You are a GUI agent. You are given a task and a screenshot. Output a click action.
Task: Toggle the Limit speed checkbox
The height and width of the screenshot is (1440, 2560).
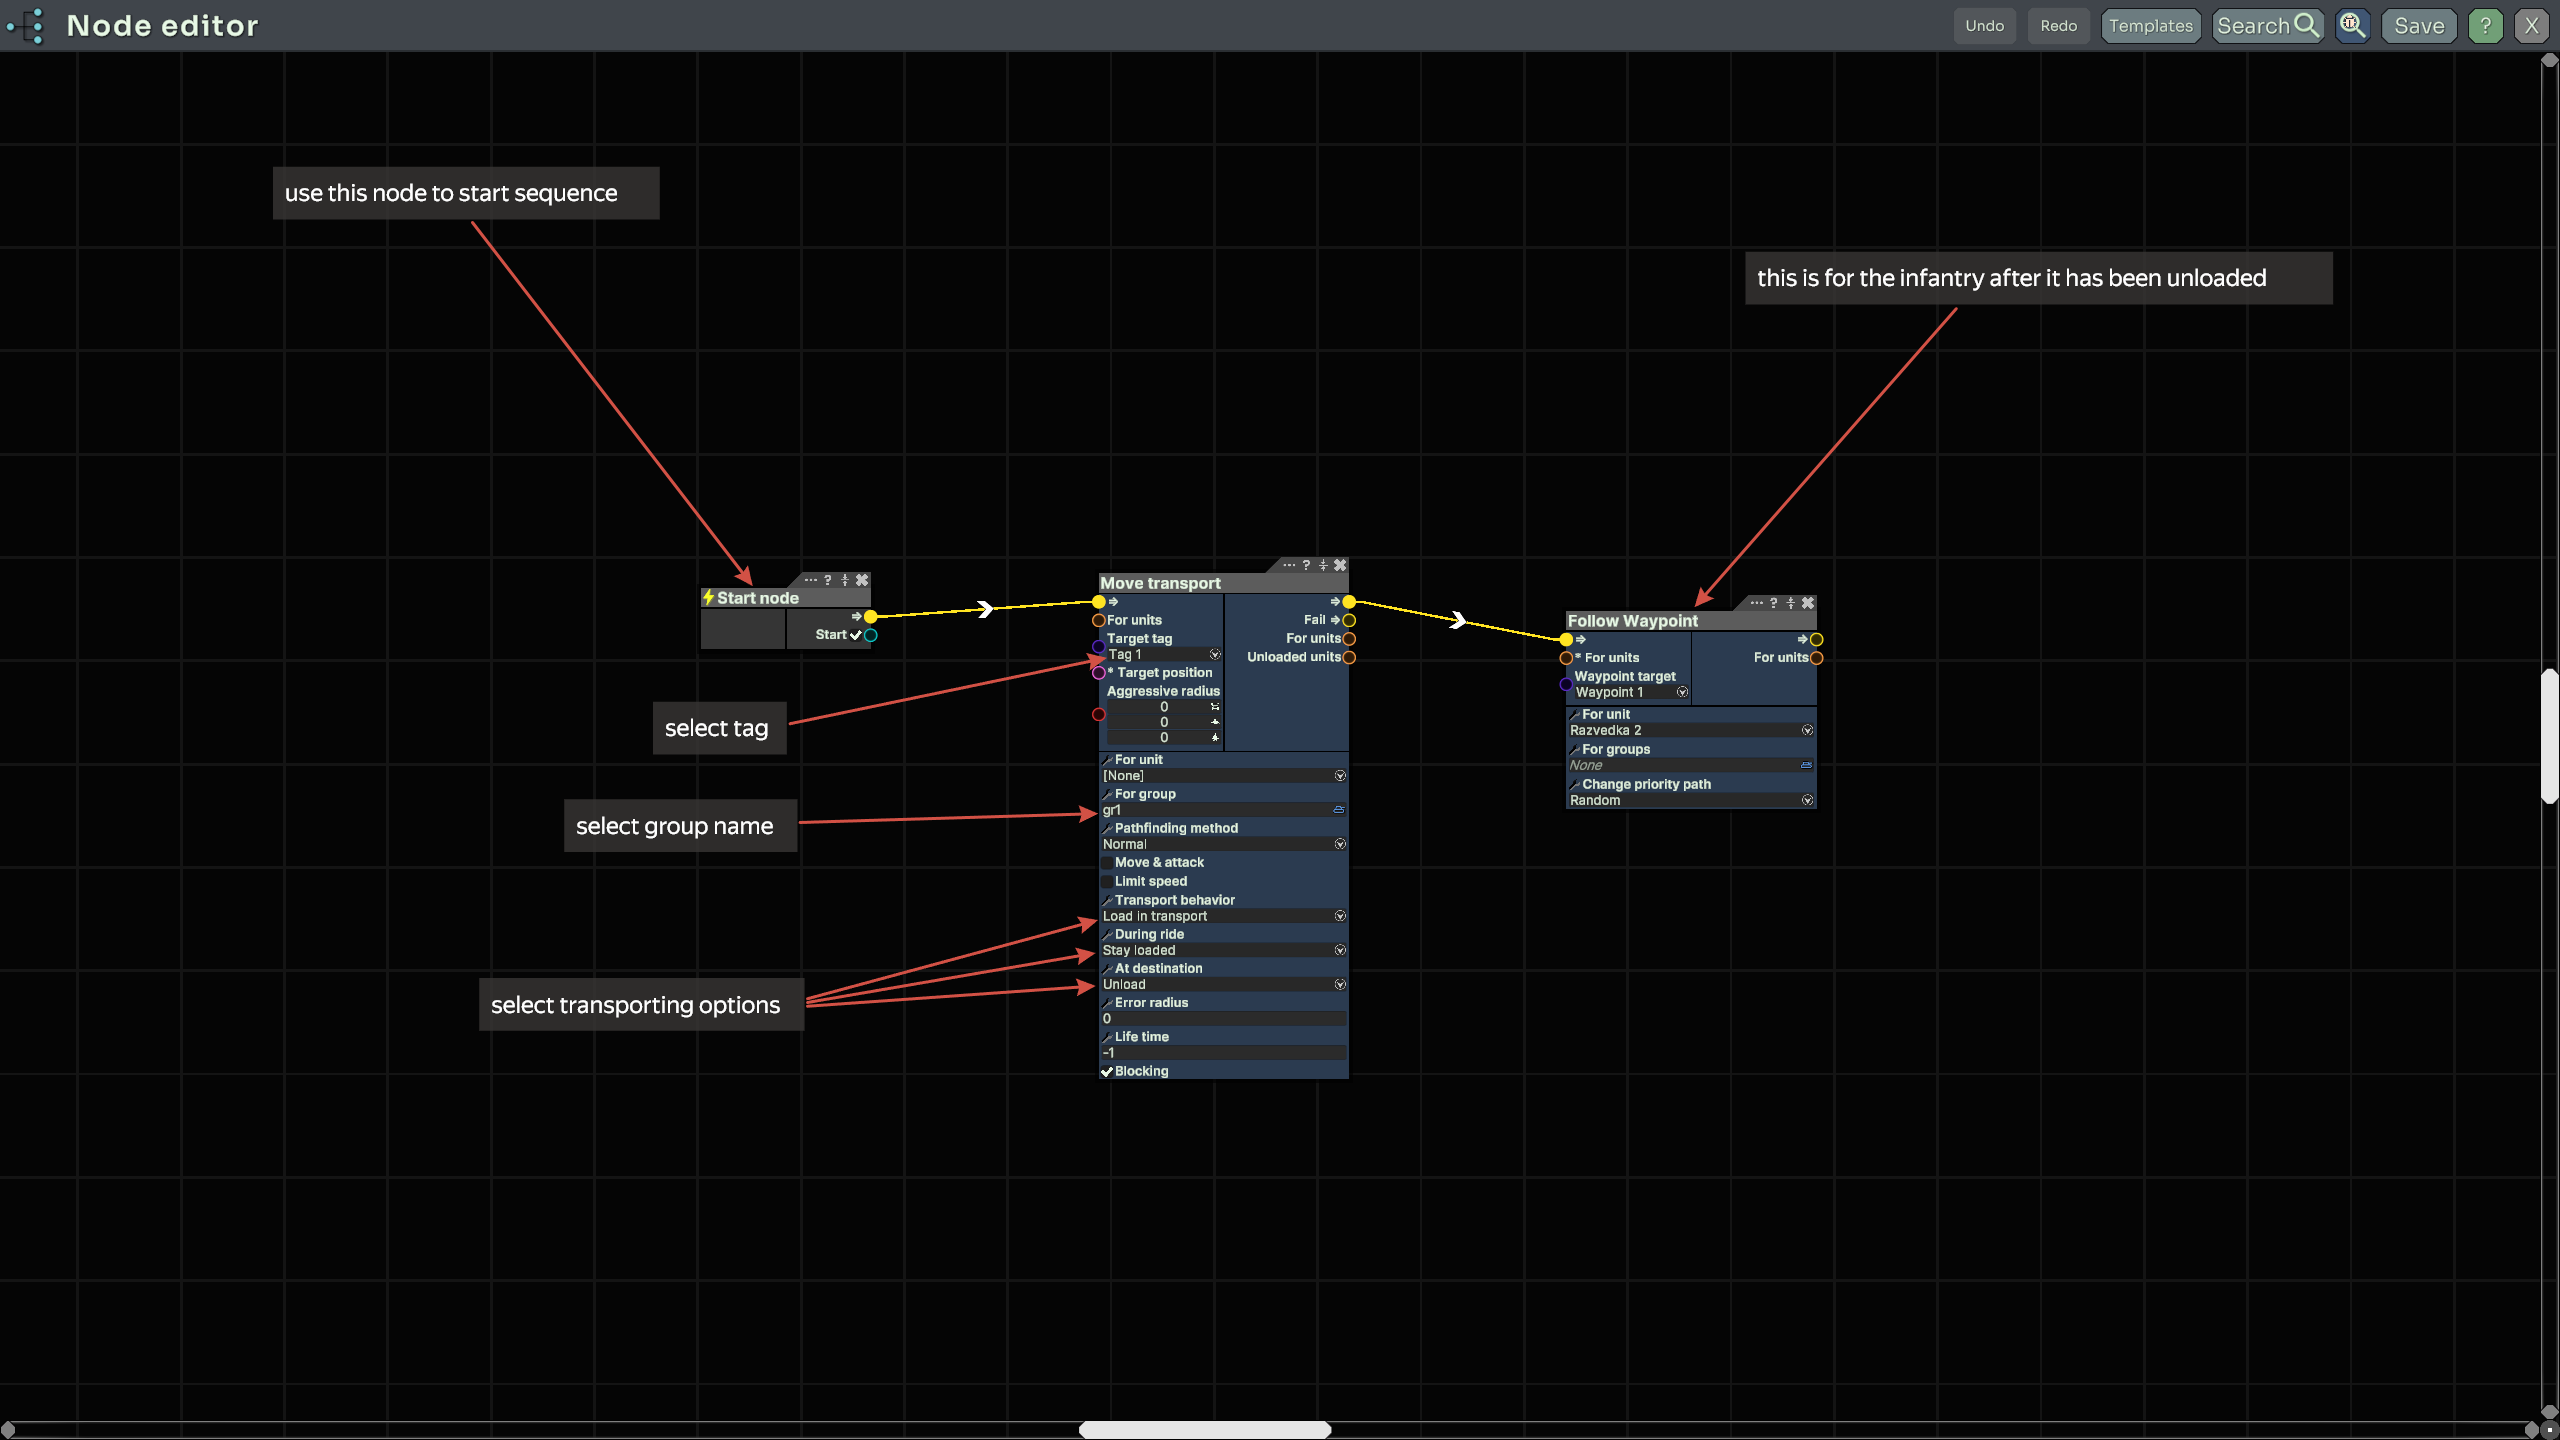1107,881
